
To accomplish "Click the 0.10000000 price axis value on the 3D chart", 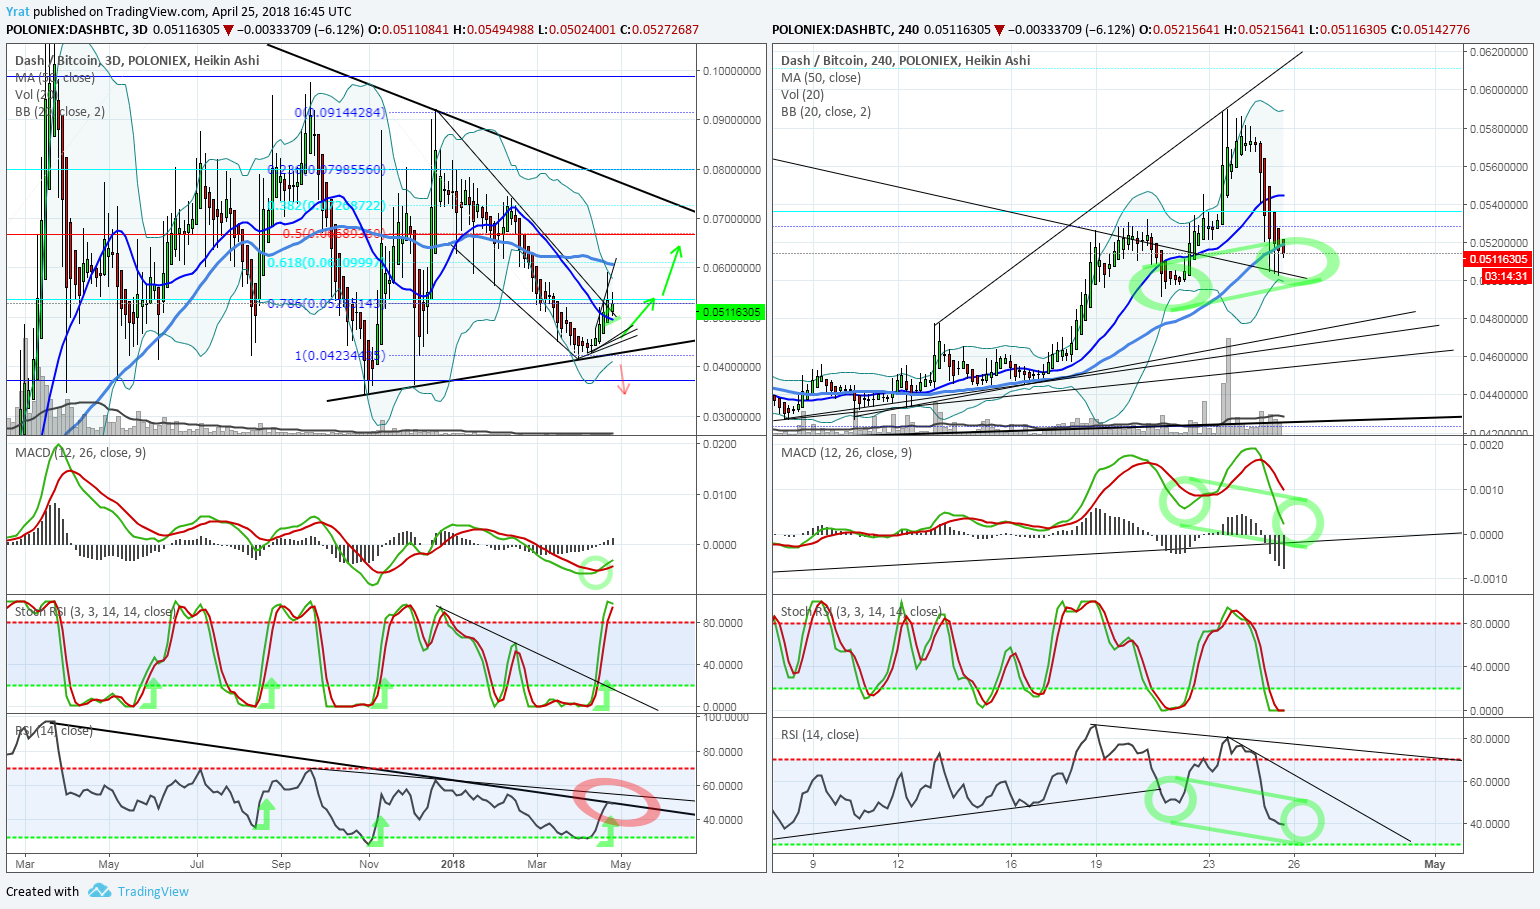I will point(732,71).
